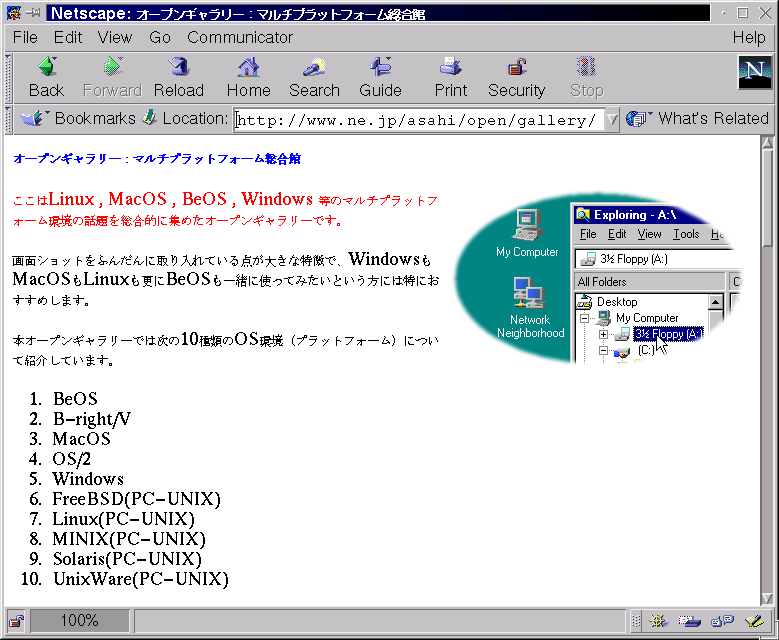This screenshot has height=640, width=779.
Task: Open Mailbox from component bar icon
Action: coord(689,621)
